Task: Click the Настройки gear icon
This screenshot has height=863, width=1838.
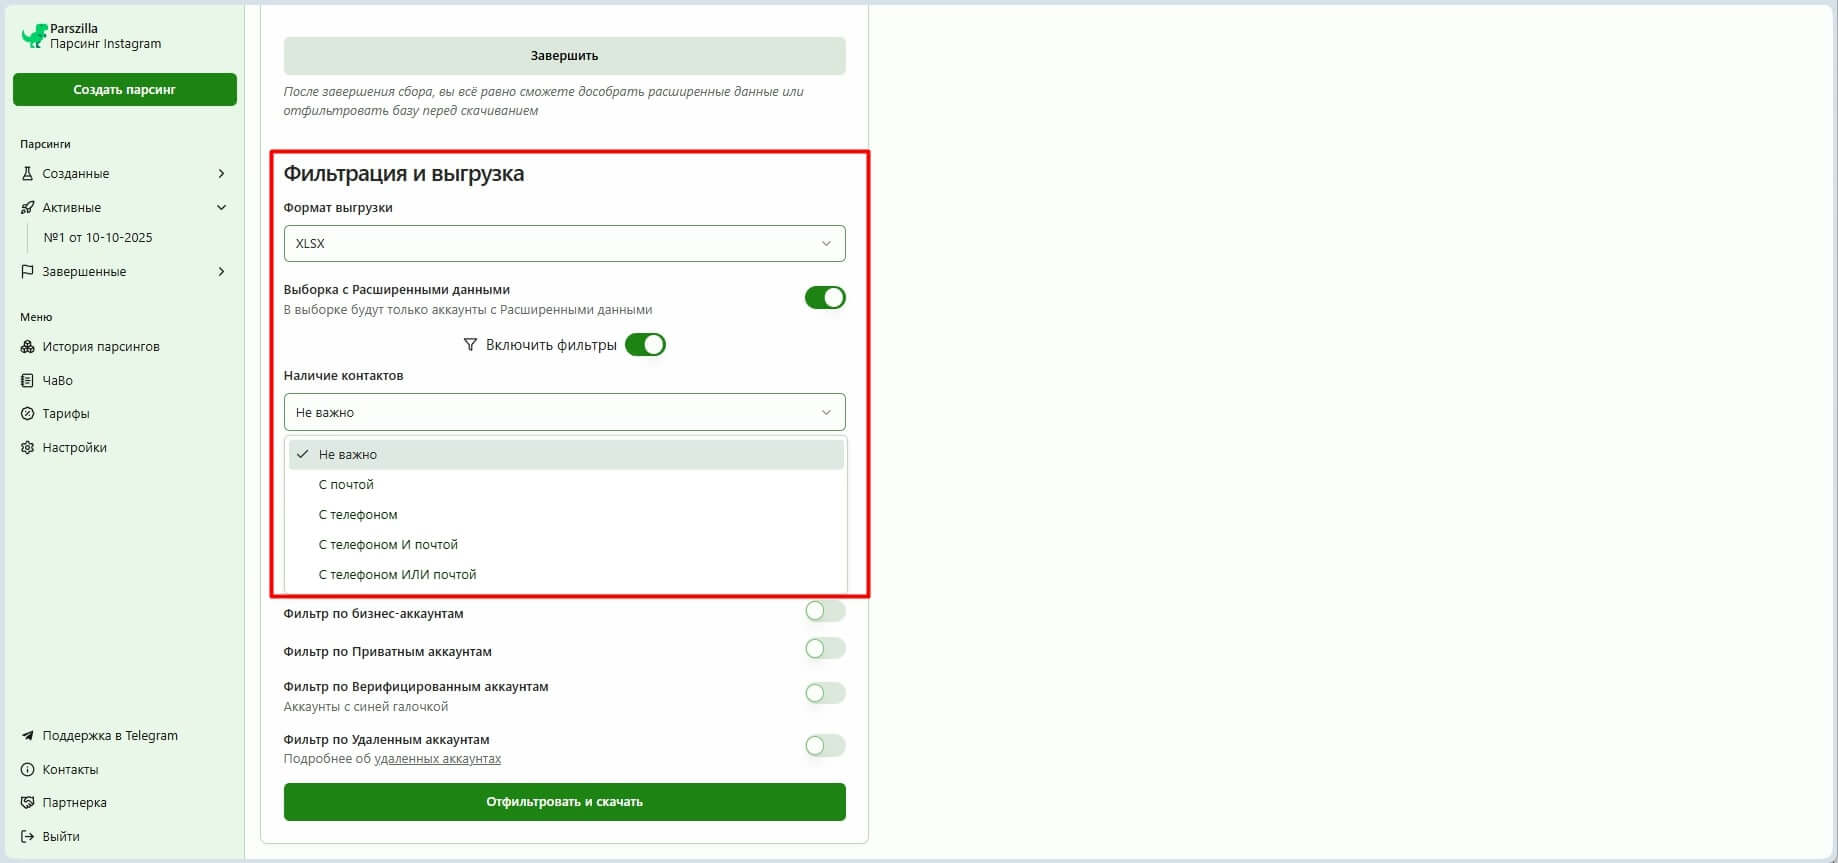Action: (27, 447)
